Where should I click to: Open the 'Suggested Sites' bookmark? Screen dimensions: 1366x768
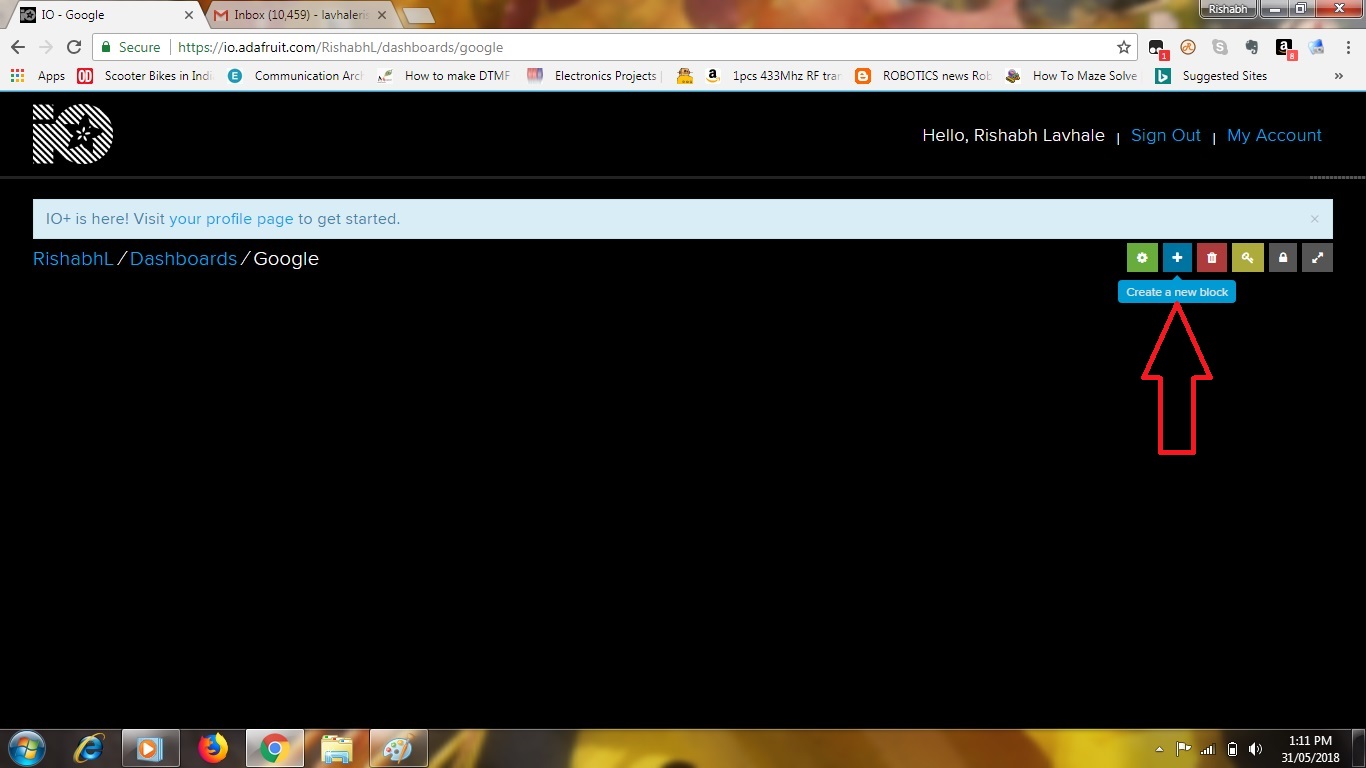1211,76
